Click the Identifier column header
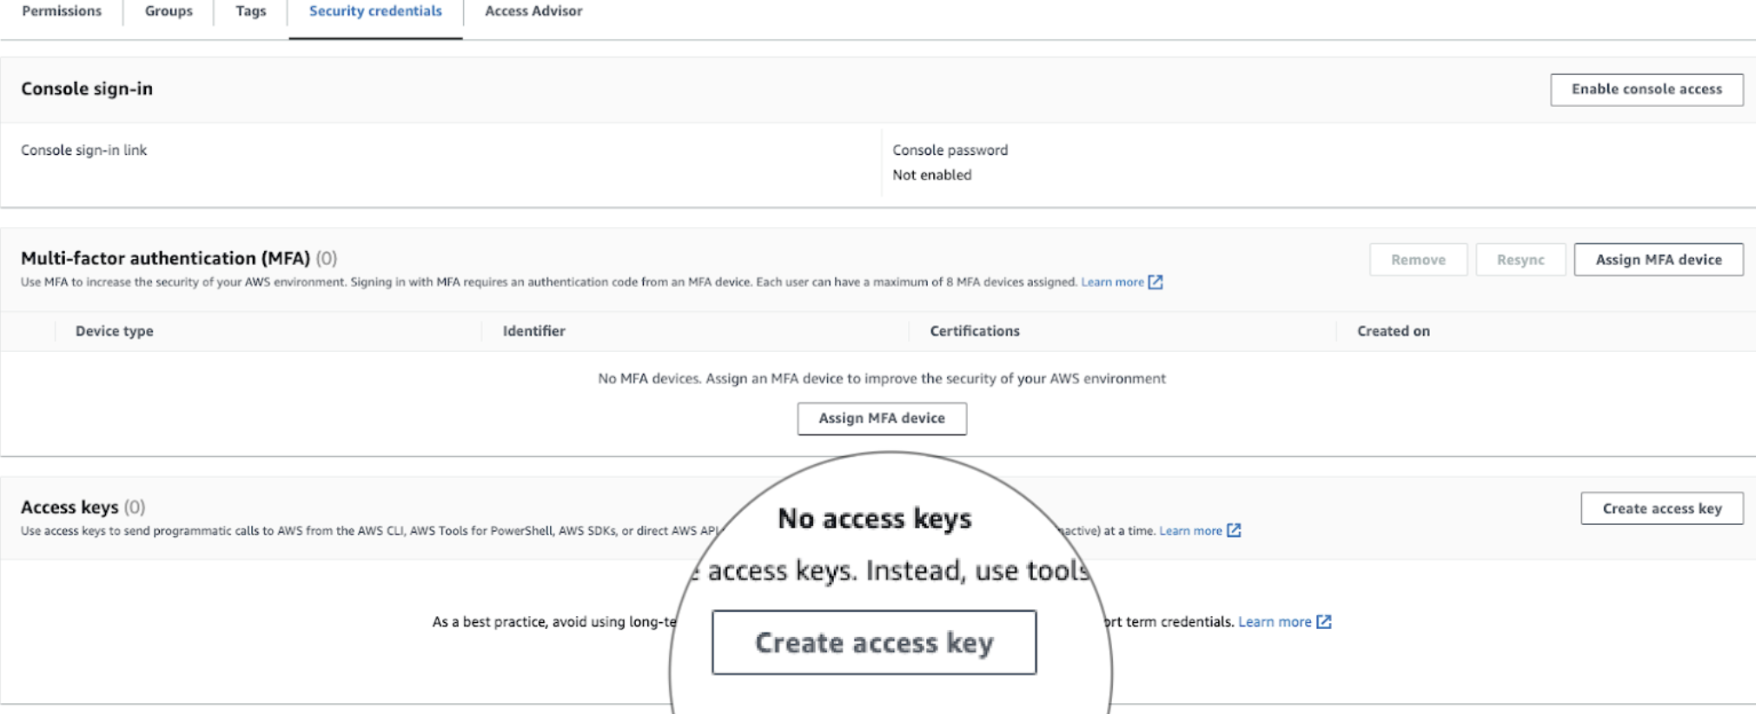Viewport: 1756px width, 714px height. [x=534, y=331]
